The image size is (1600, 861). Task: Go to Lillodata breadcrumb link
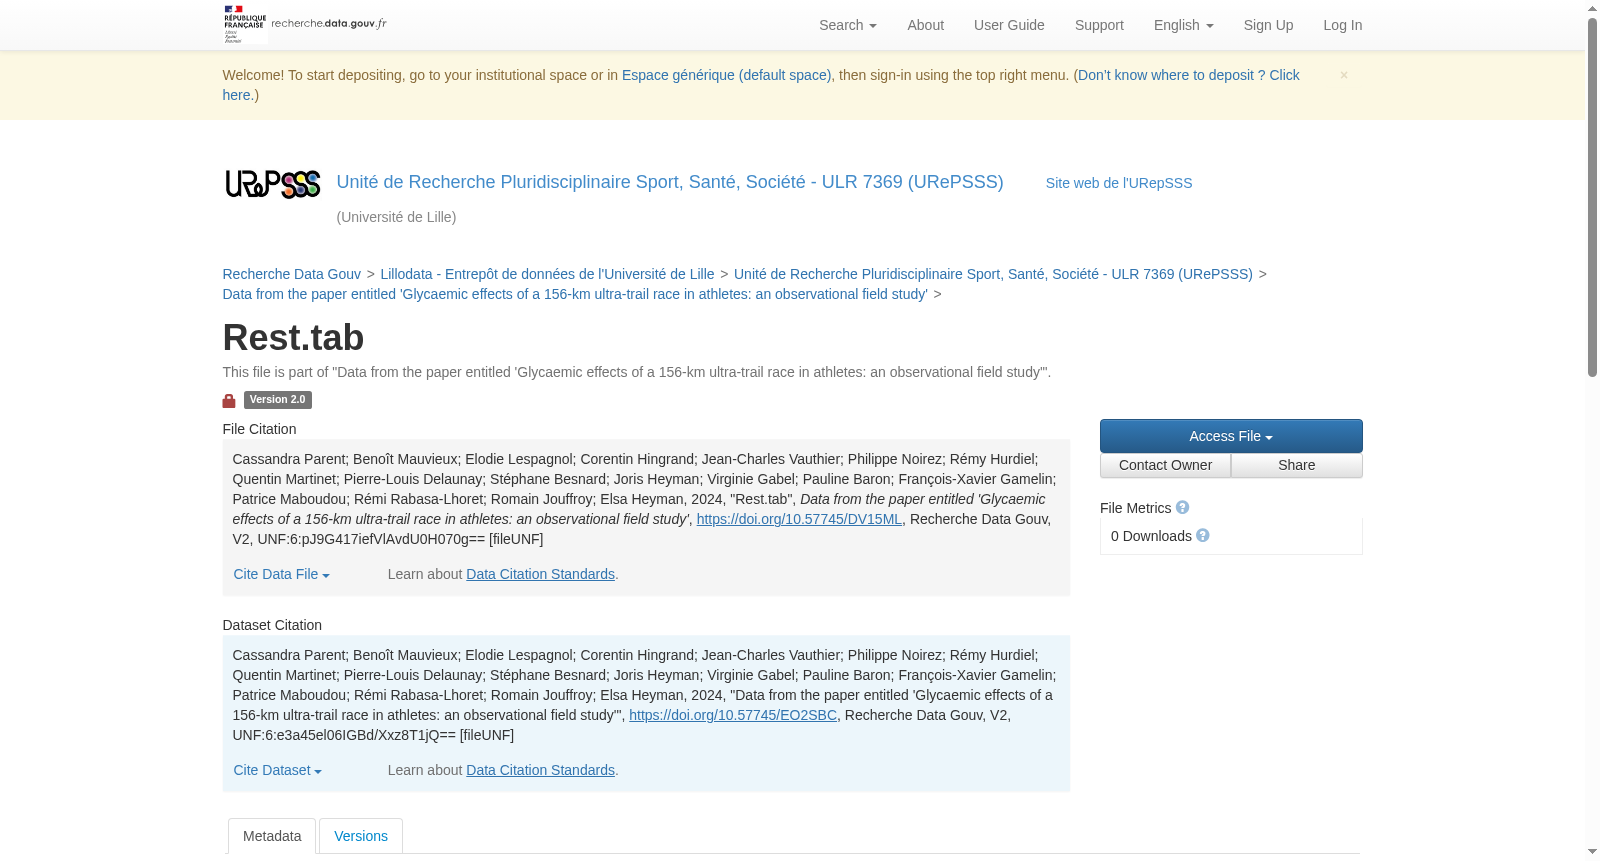click(547, 274)
